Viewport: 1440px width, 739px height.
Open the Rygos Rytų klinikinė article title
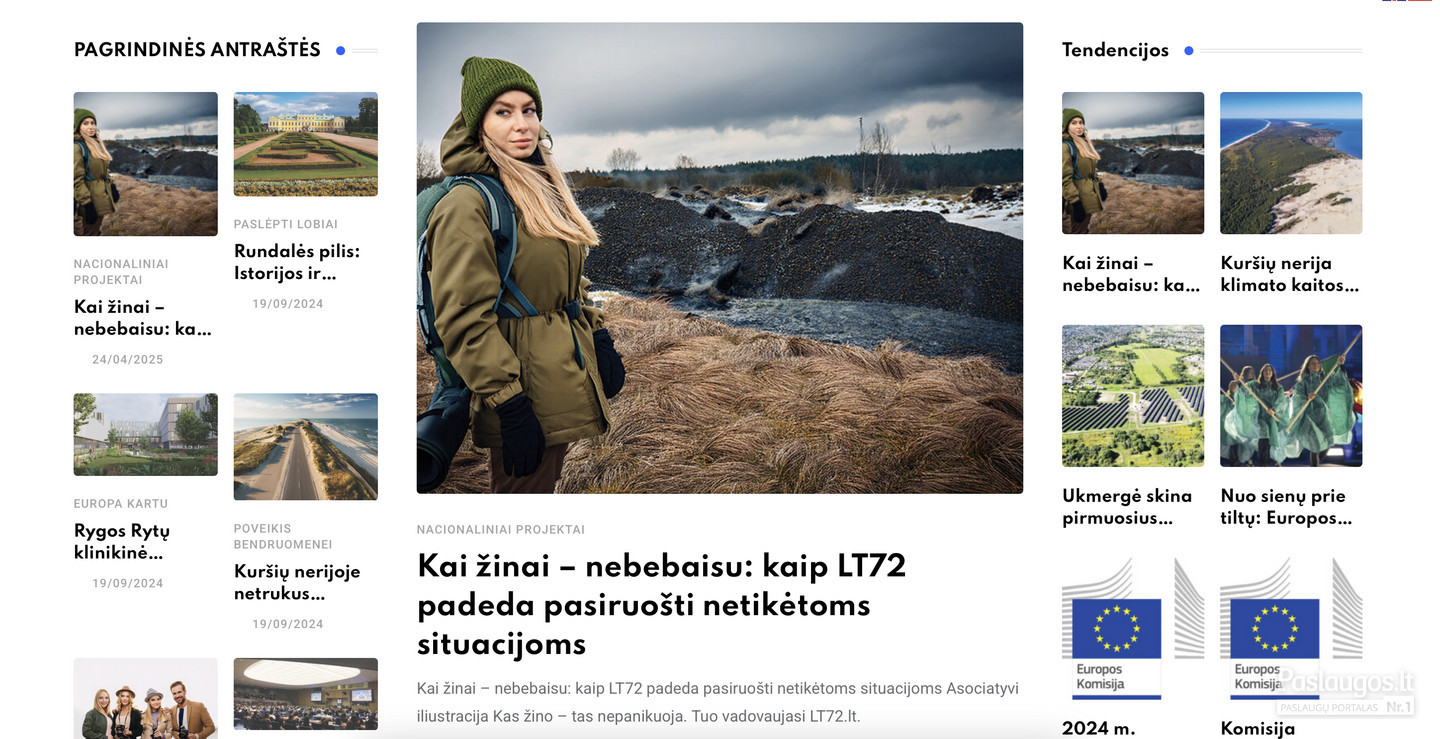pos(122,542)
